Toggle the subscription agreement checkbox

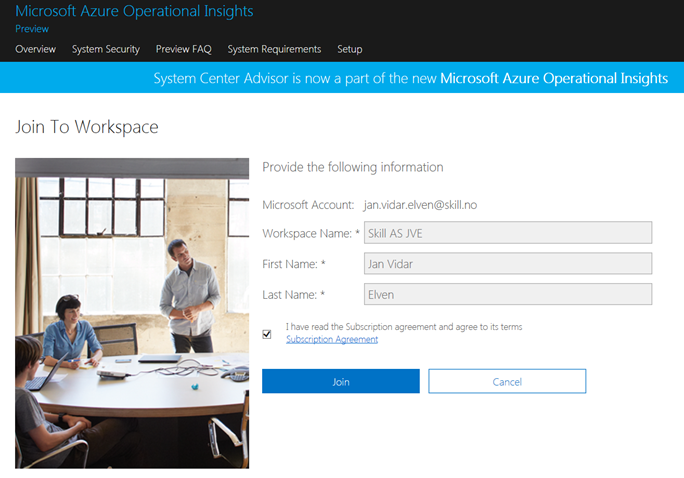(x=267, y=334)
